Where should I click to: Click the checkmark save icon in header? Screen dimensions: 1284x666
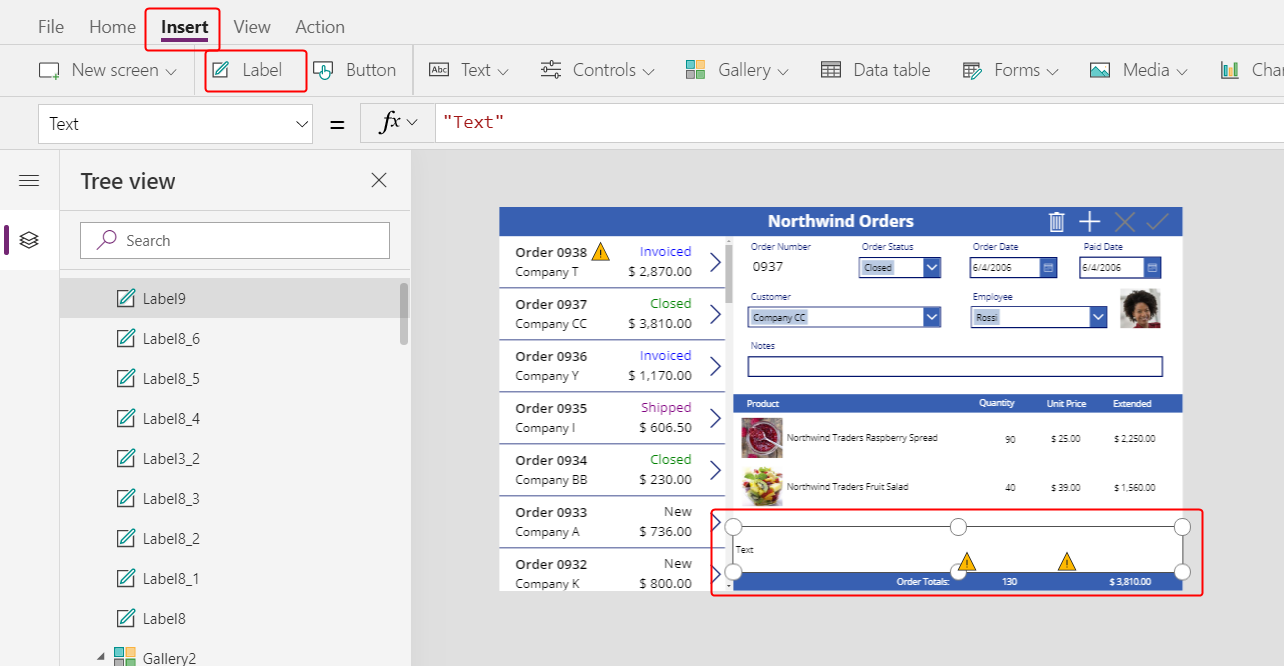tap(1157, 222)
